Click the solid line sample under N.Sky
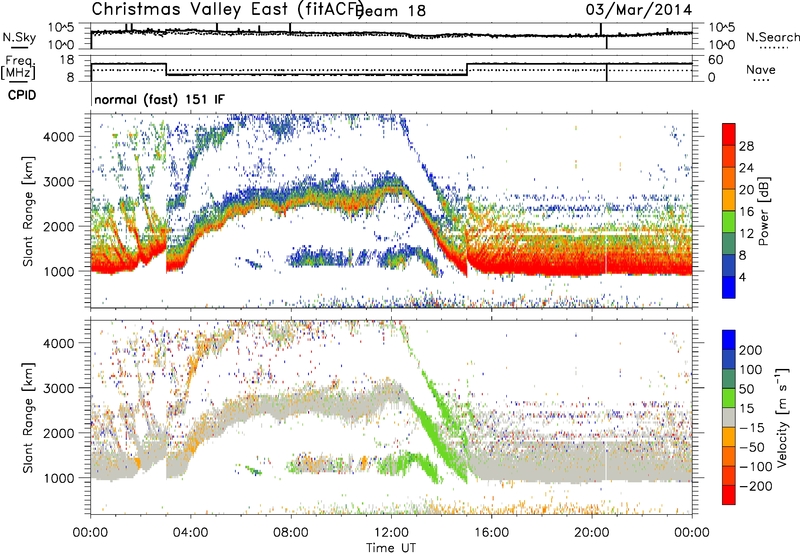This screenshot has height=554, width=800. [x=19, y=47]
